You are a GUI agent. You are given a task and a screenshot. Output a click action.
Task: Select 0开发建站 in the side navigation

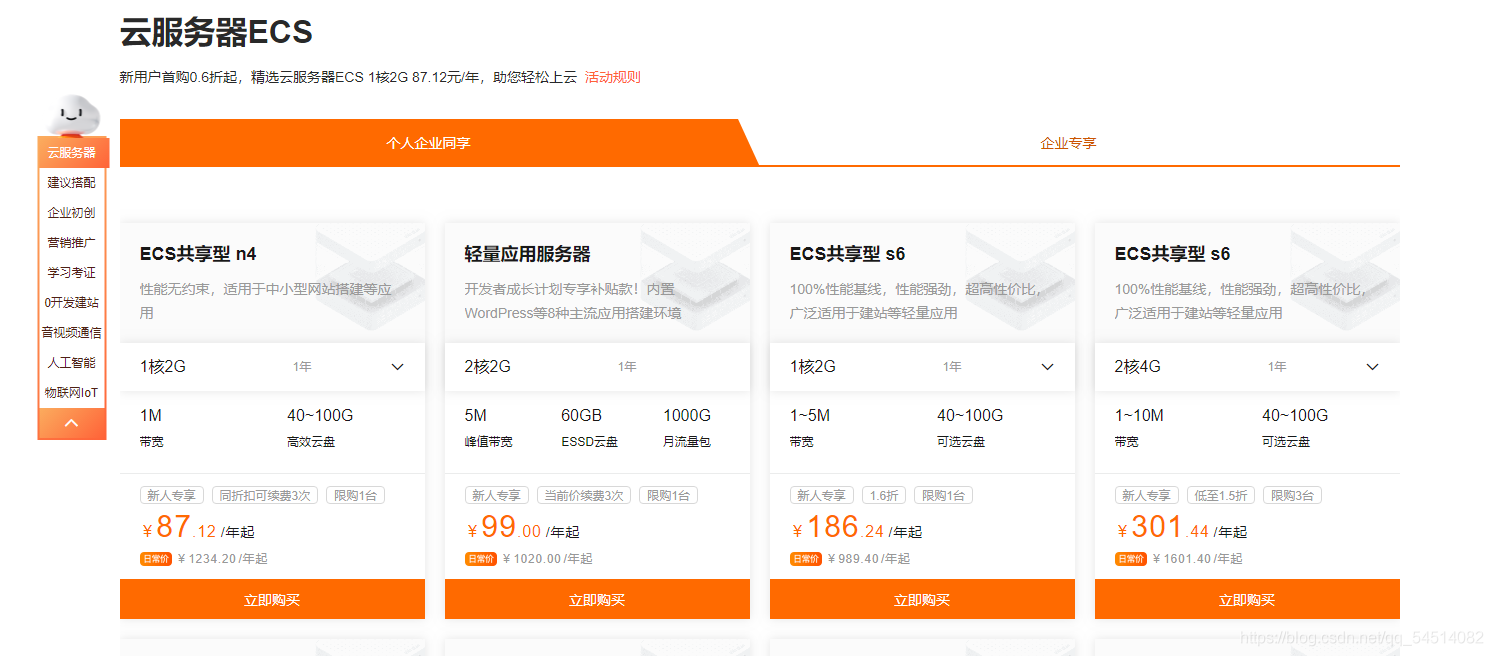[72, 303]
